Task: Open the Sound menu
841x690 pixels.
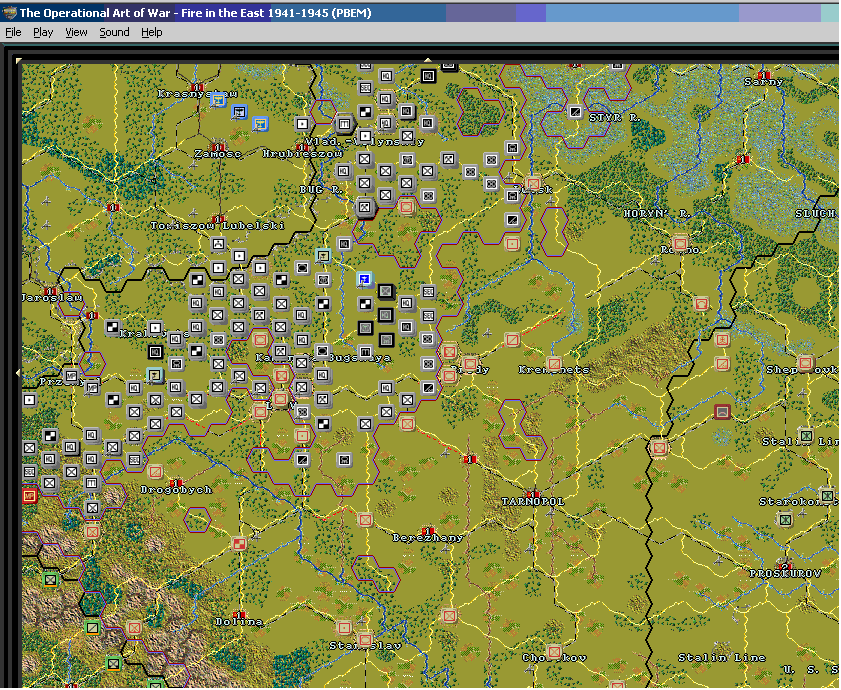Action: 114,32
